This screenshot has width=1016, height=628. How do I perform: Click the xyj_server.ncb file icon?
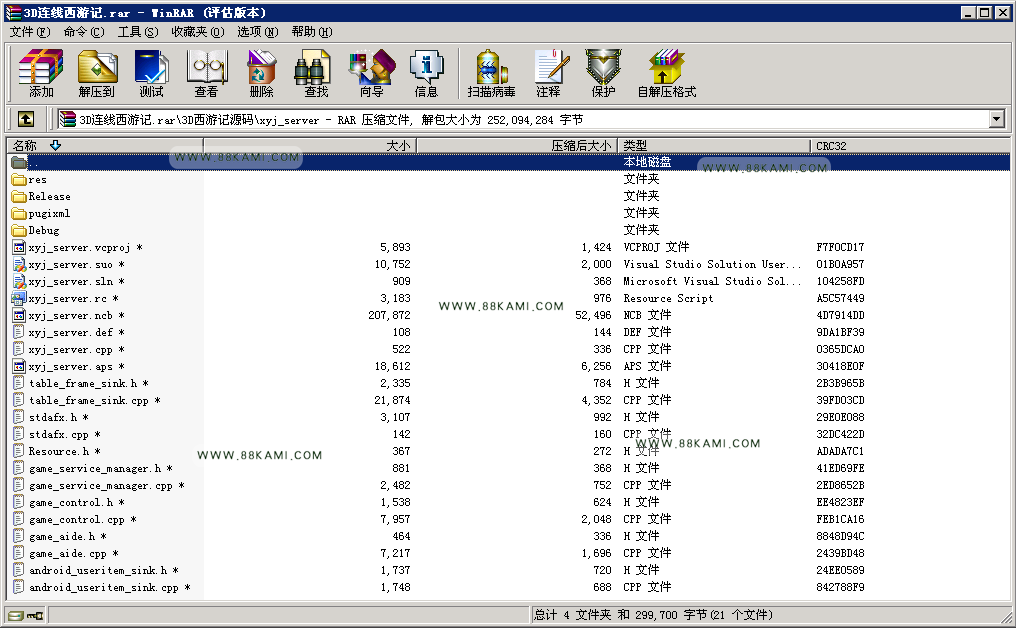[x=19, y=315]
